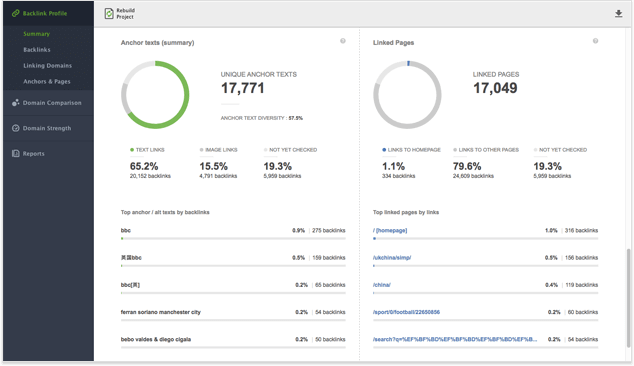Click the 17,049 linked pages value
This screenshot has width=634, height=366.
(x=495, y=88)
